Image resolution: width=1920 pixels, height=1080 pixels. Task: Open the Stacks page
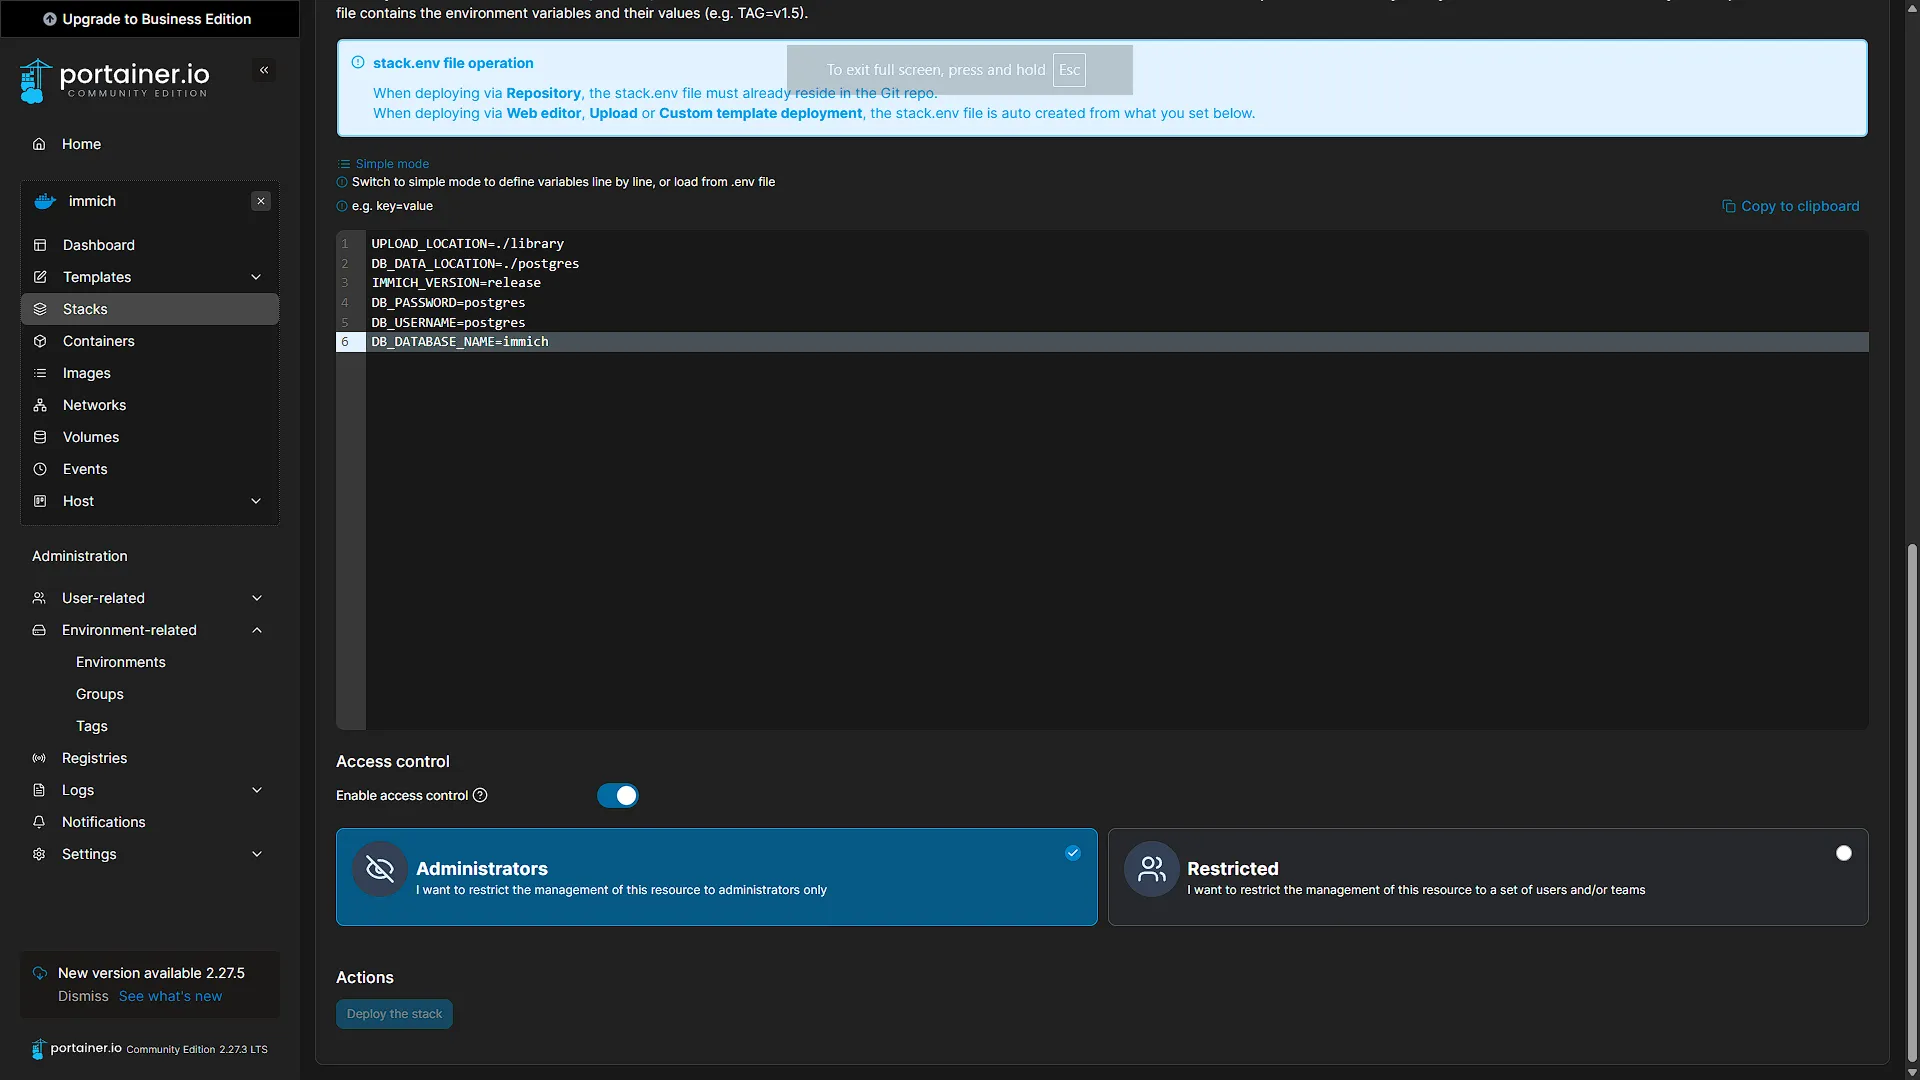point(150,309)
